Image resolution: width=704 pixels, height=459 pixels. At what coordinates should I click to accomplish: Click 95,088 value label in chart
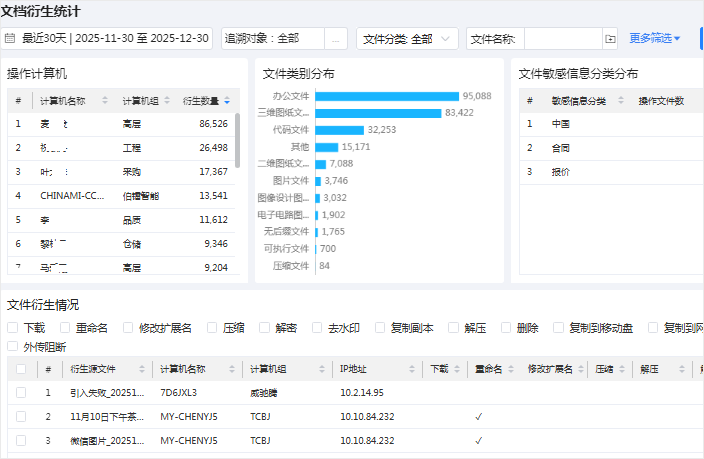click(x=477, y=96)
